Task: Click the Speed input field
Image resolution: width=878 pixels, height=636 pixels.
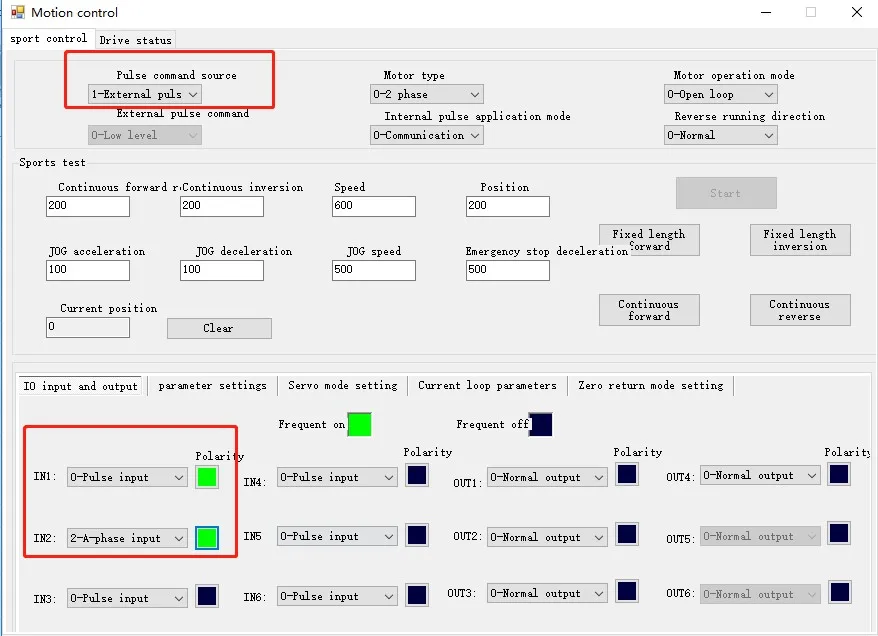Action: point(373,206)
